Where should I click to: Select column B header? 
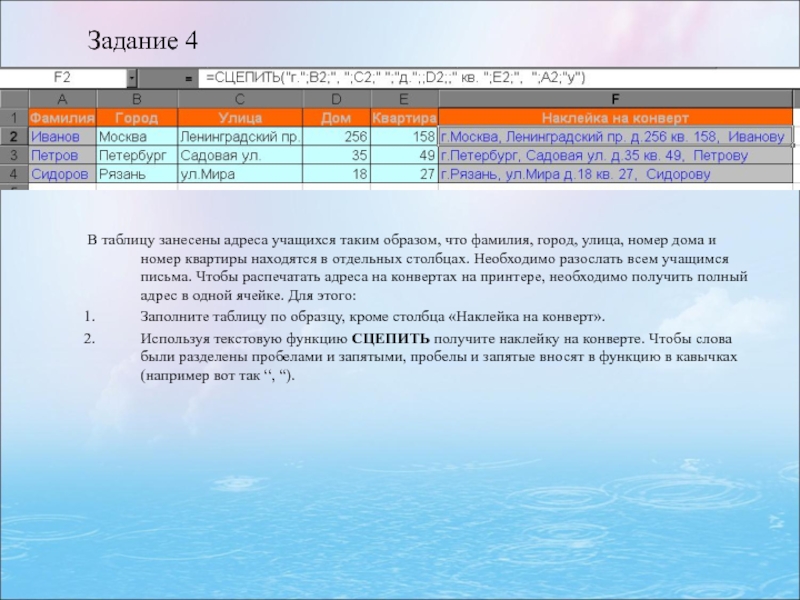(x=136, y=98)
